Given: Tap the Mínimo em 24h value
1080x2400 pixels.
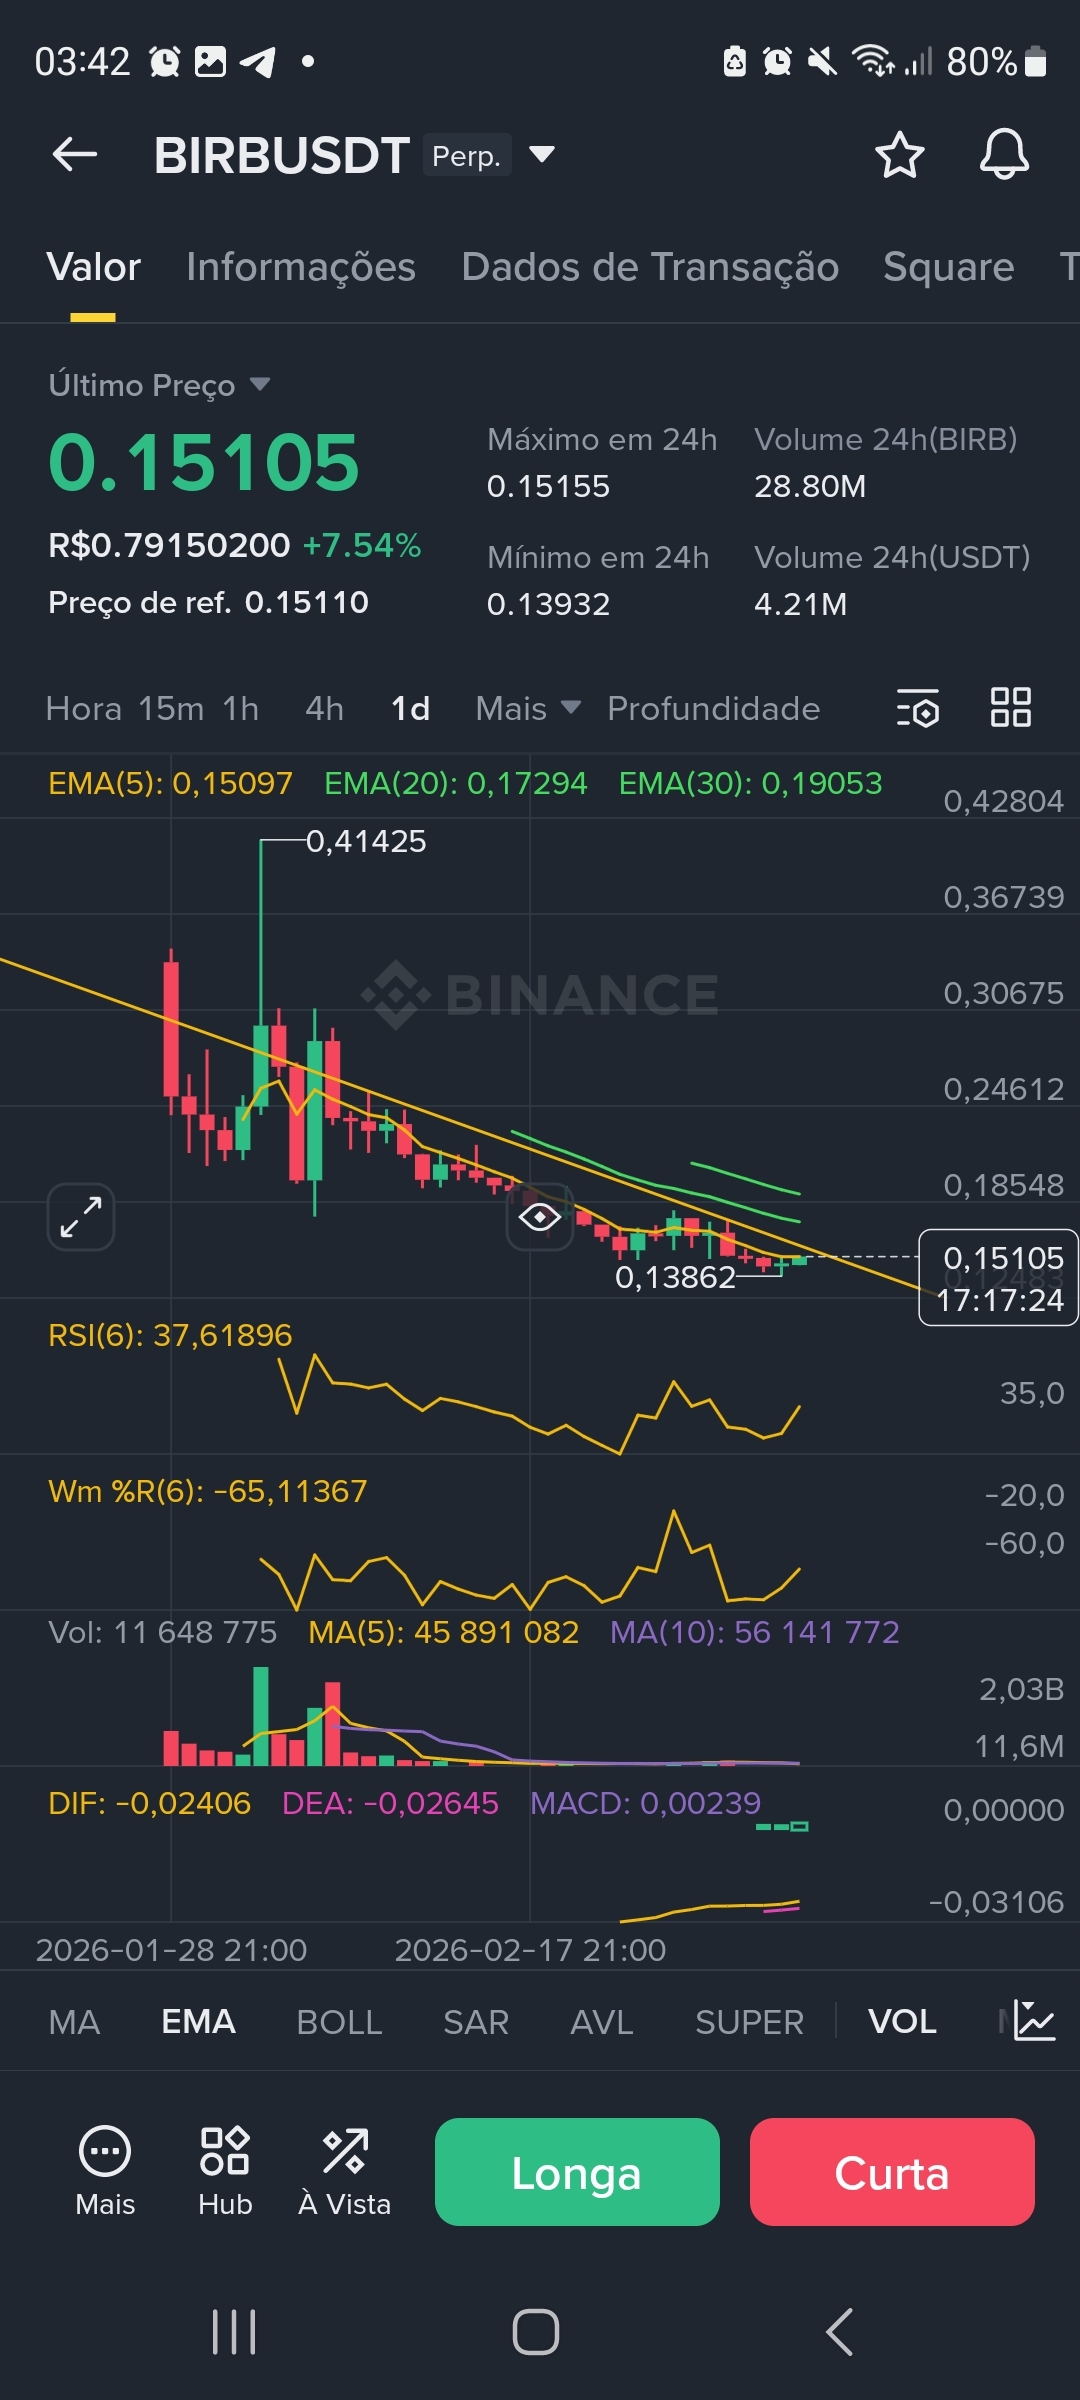Looking at the screenshot, I should 548,604.
